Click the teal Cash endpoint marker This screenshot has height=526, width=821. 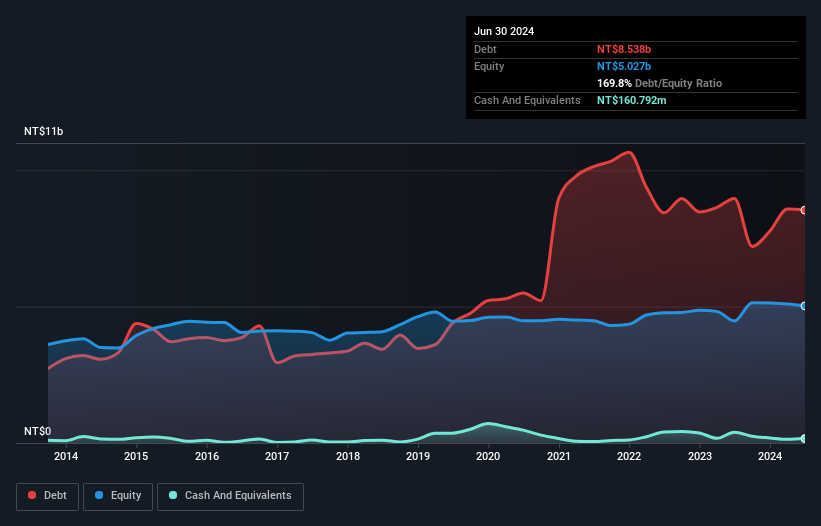pos(804,439)
